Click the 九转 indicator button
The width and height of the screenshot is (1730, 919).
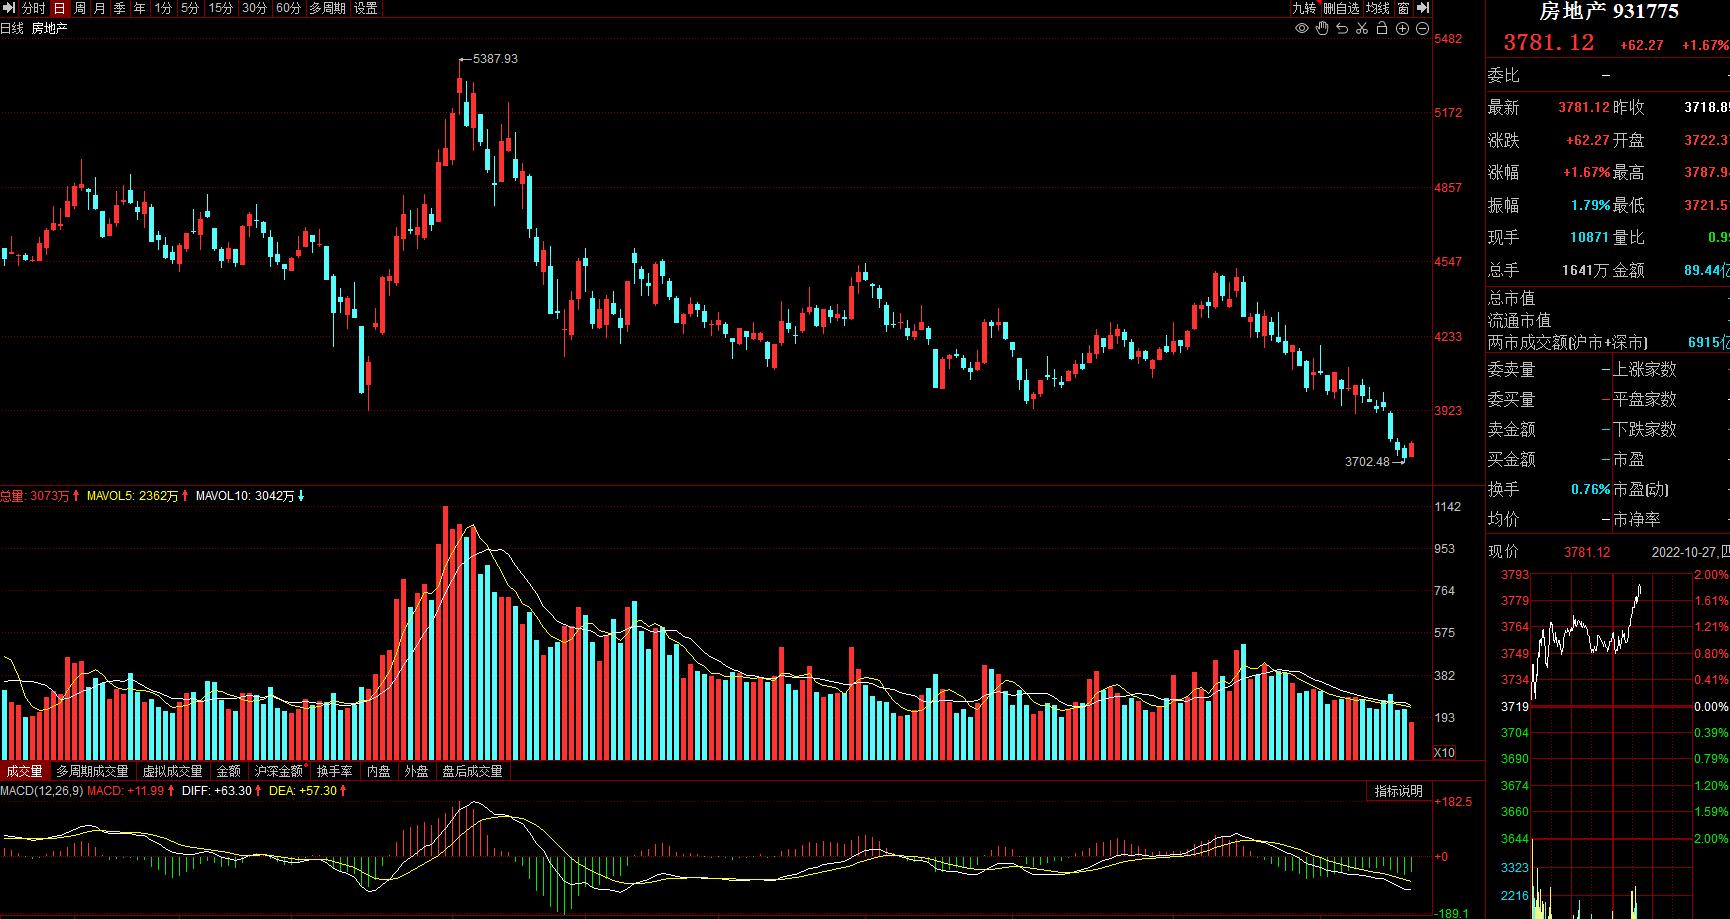[x=1304, y=8]
